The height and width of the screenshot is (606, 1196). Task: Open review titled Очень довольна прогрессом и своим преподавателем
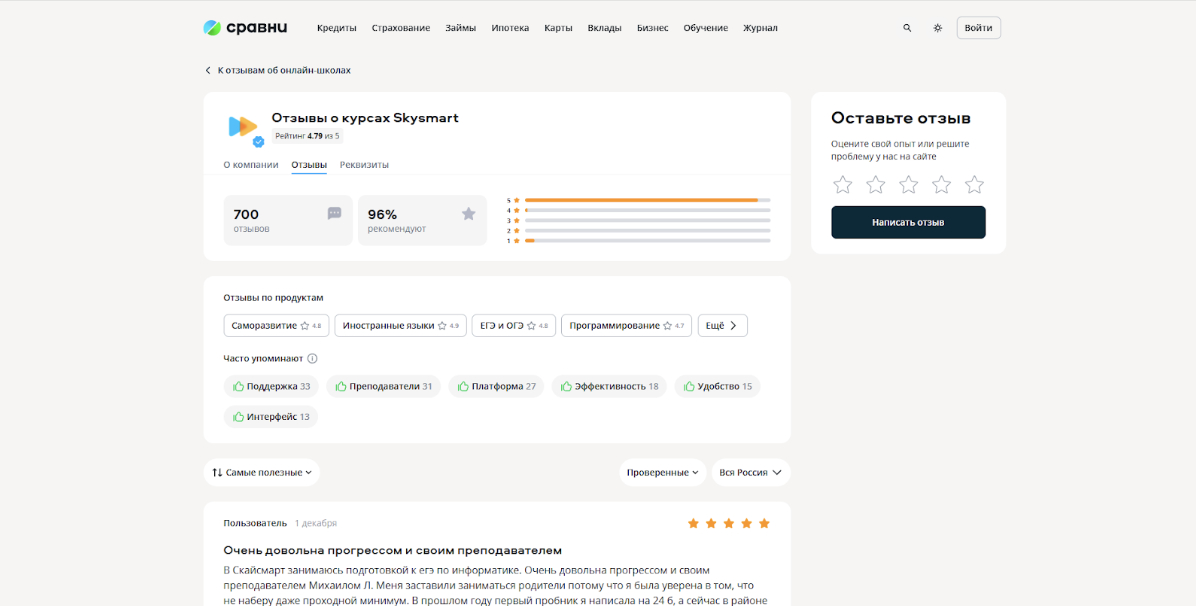[x=393, y=550]
